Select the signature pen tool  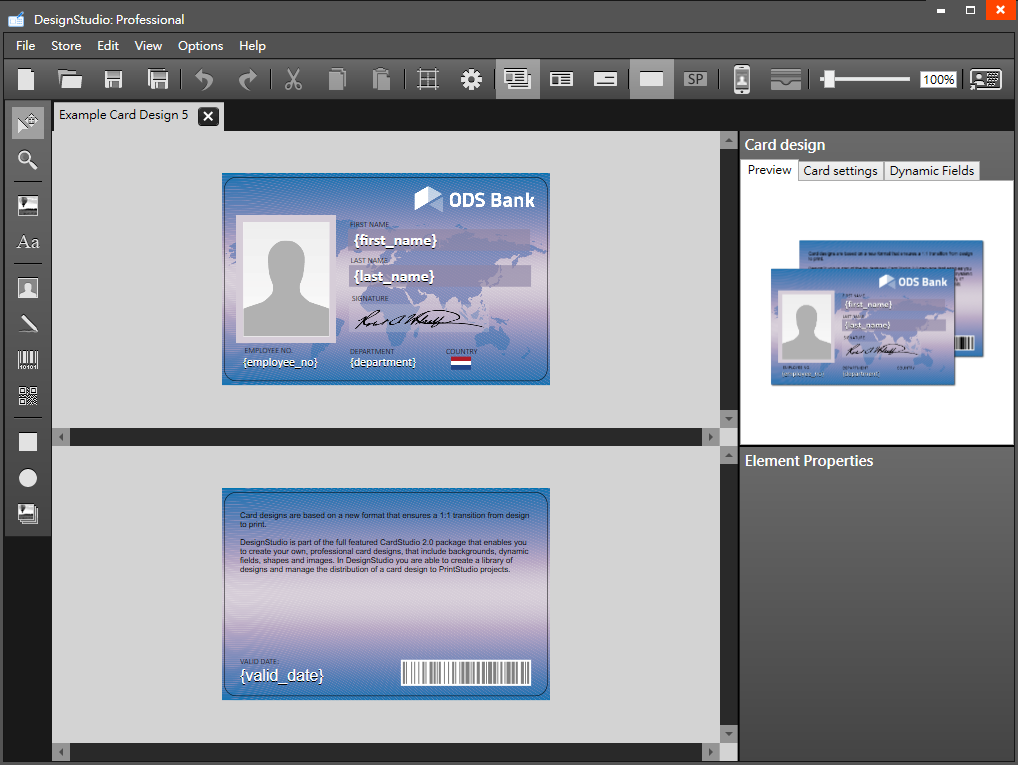tap(28, 323)
